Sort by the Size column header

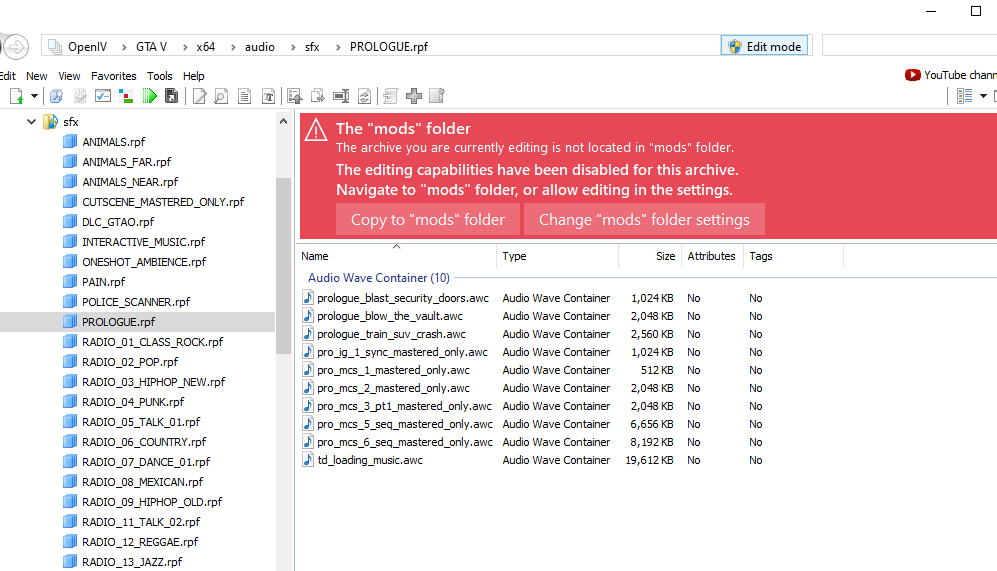(650, 256)
